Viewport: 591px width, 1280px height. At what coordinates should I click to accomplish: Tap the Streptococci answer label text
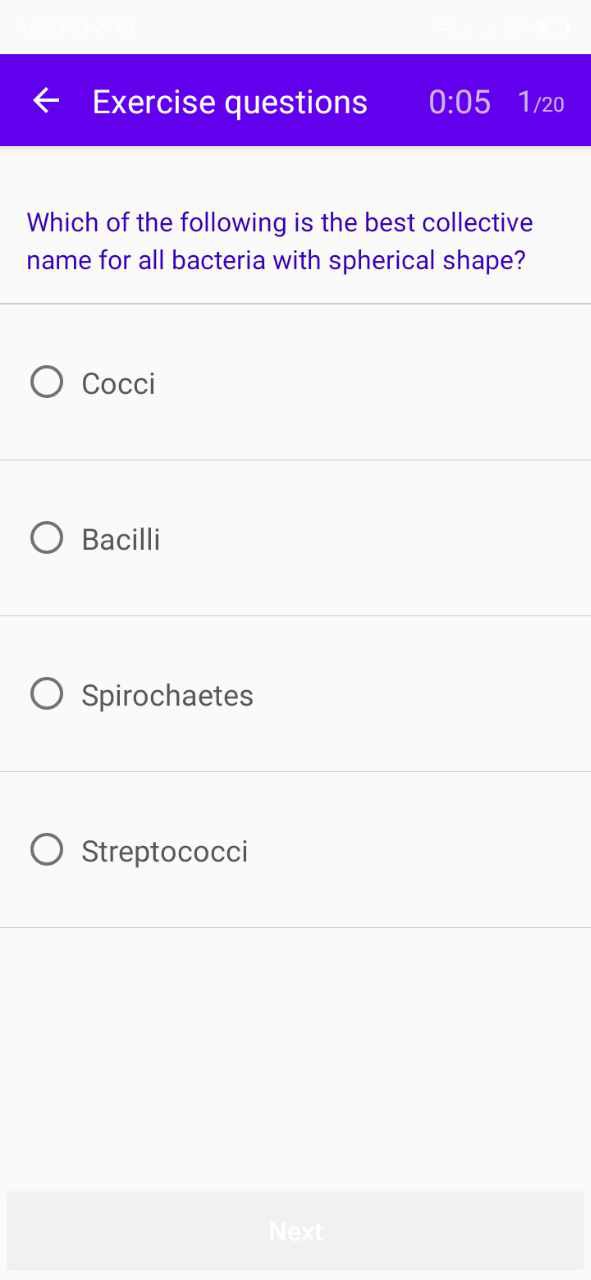tap(164, 852)
